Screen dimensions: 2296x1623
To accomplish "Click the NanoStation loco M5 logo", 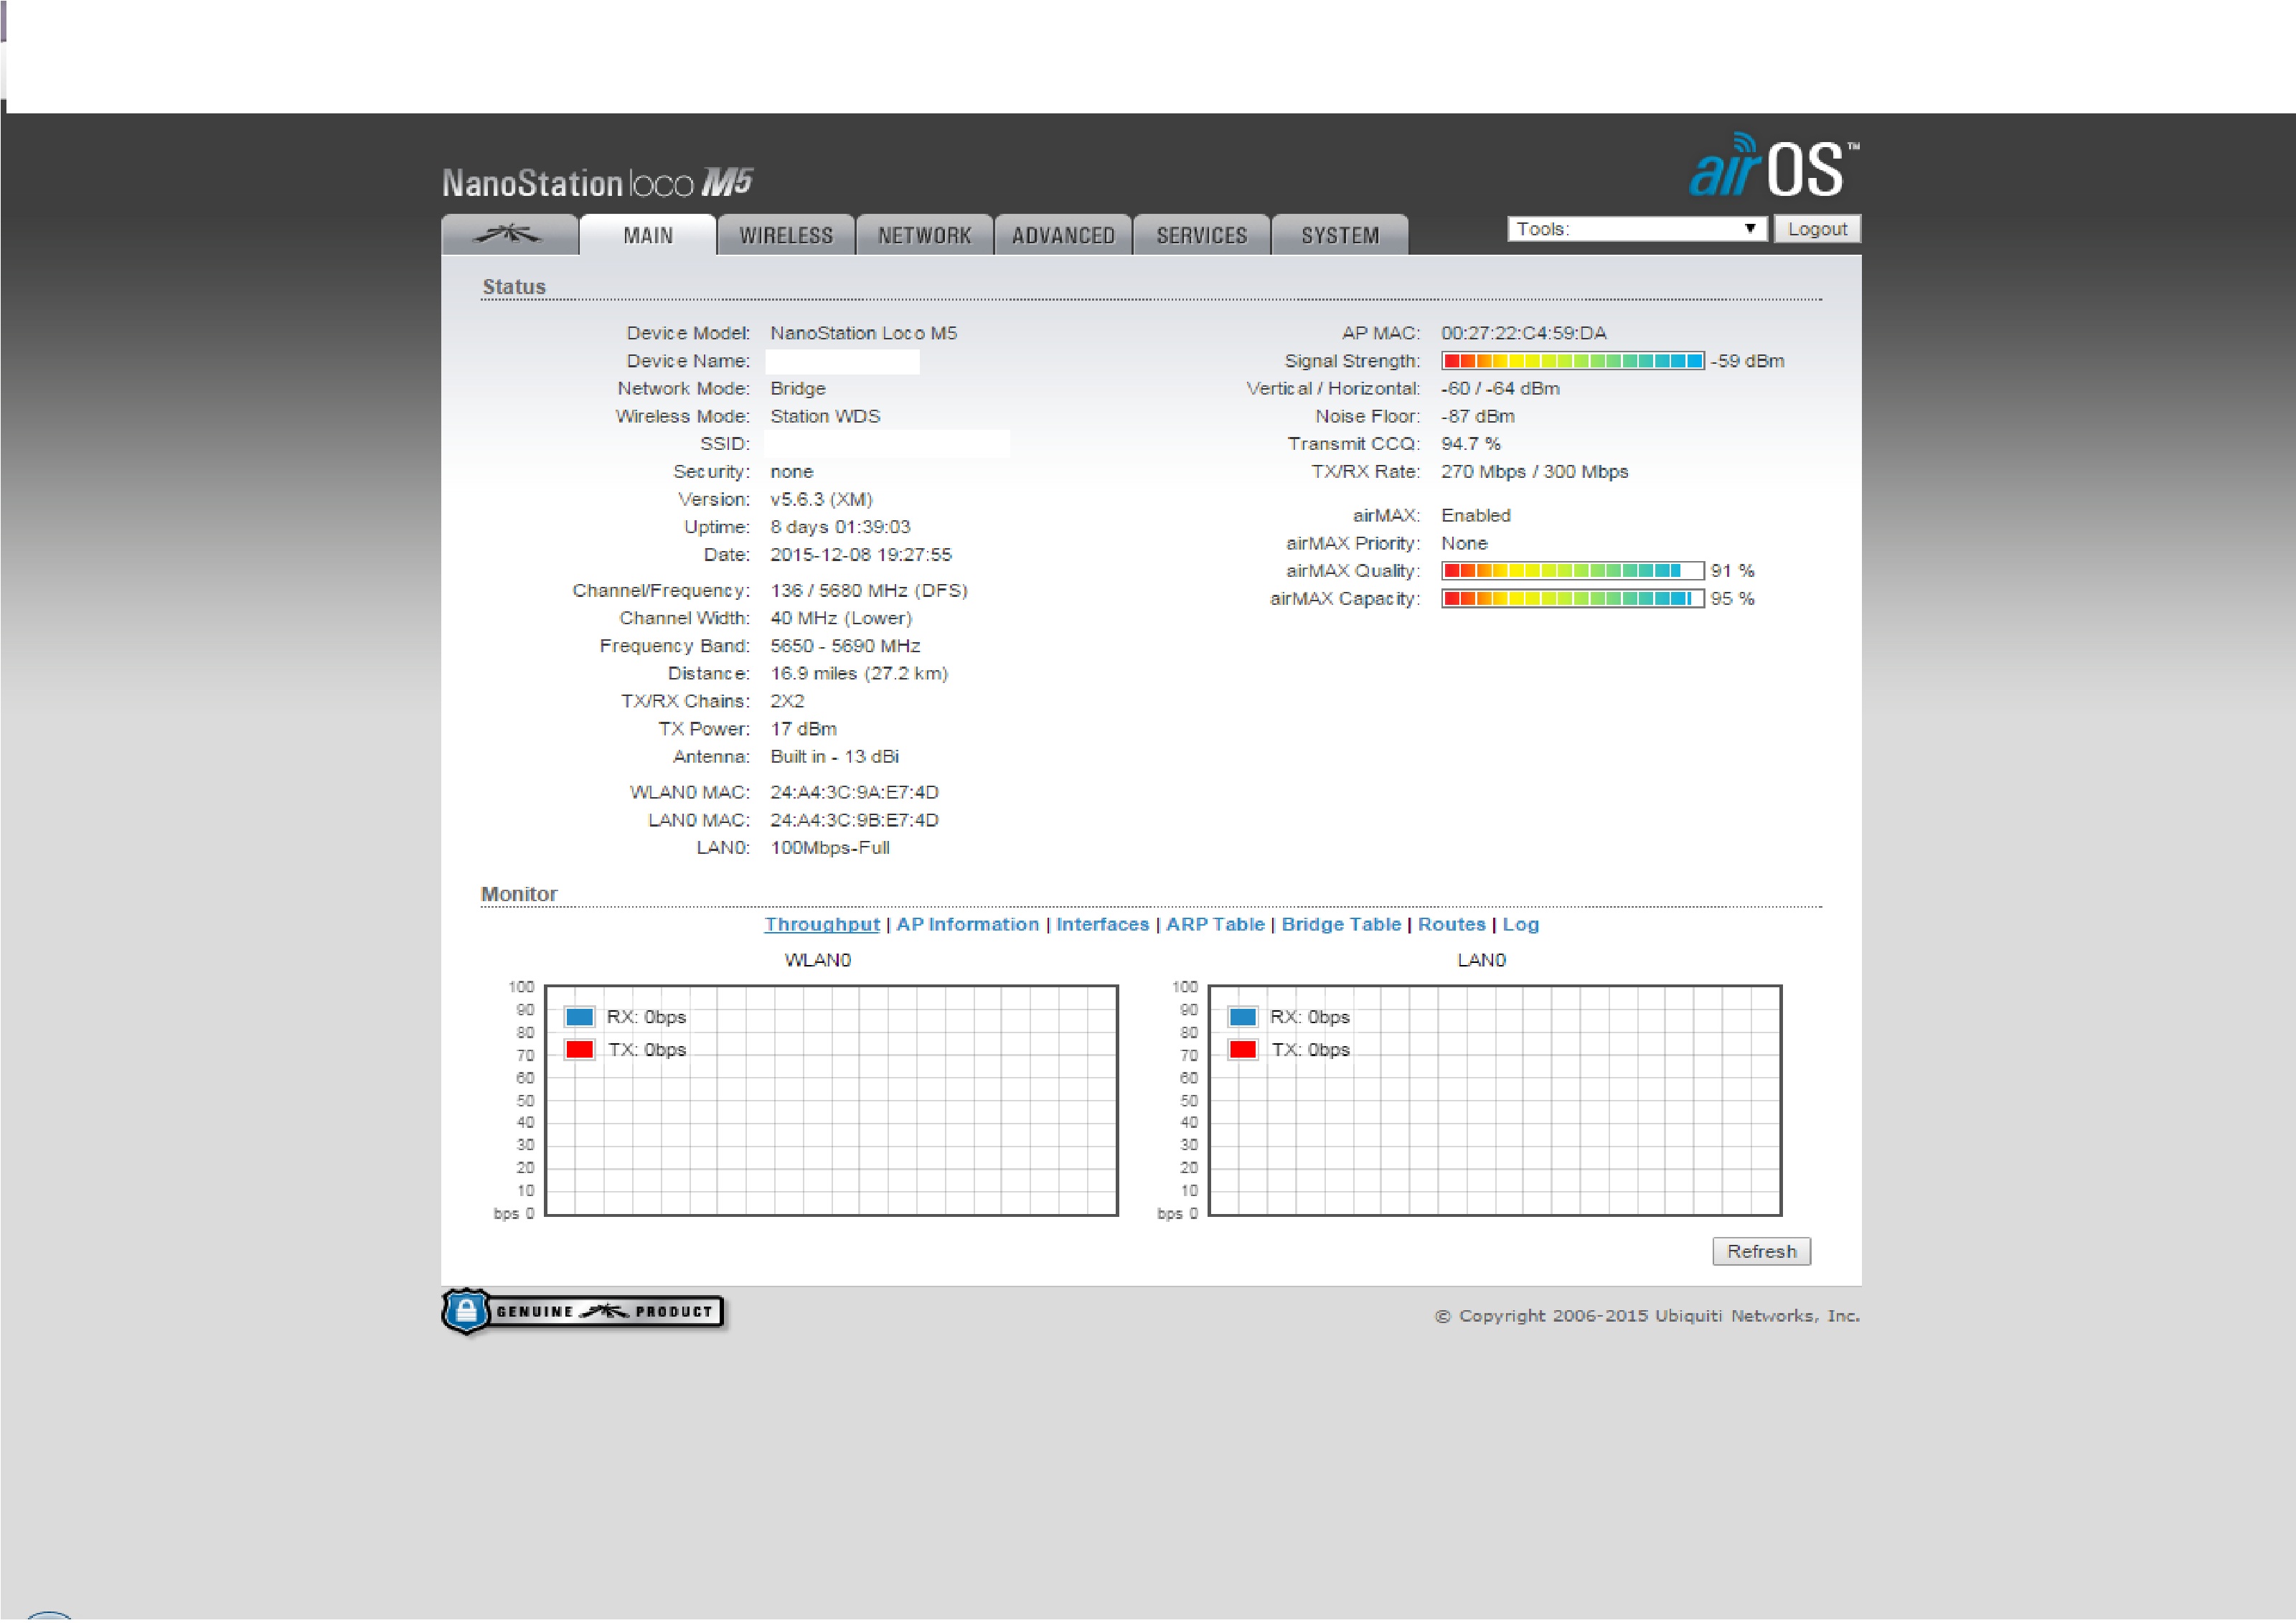I will point(597,183).
